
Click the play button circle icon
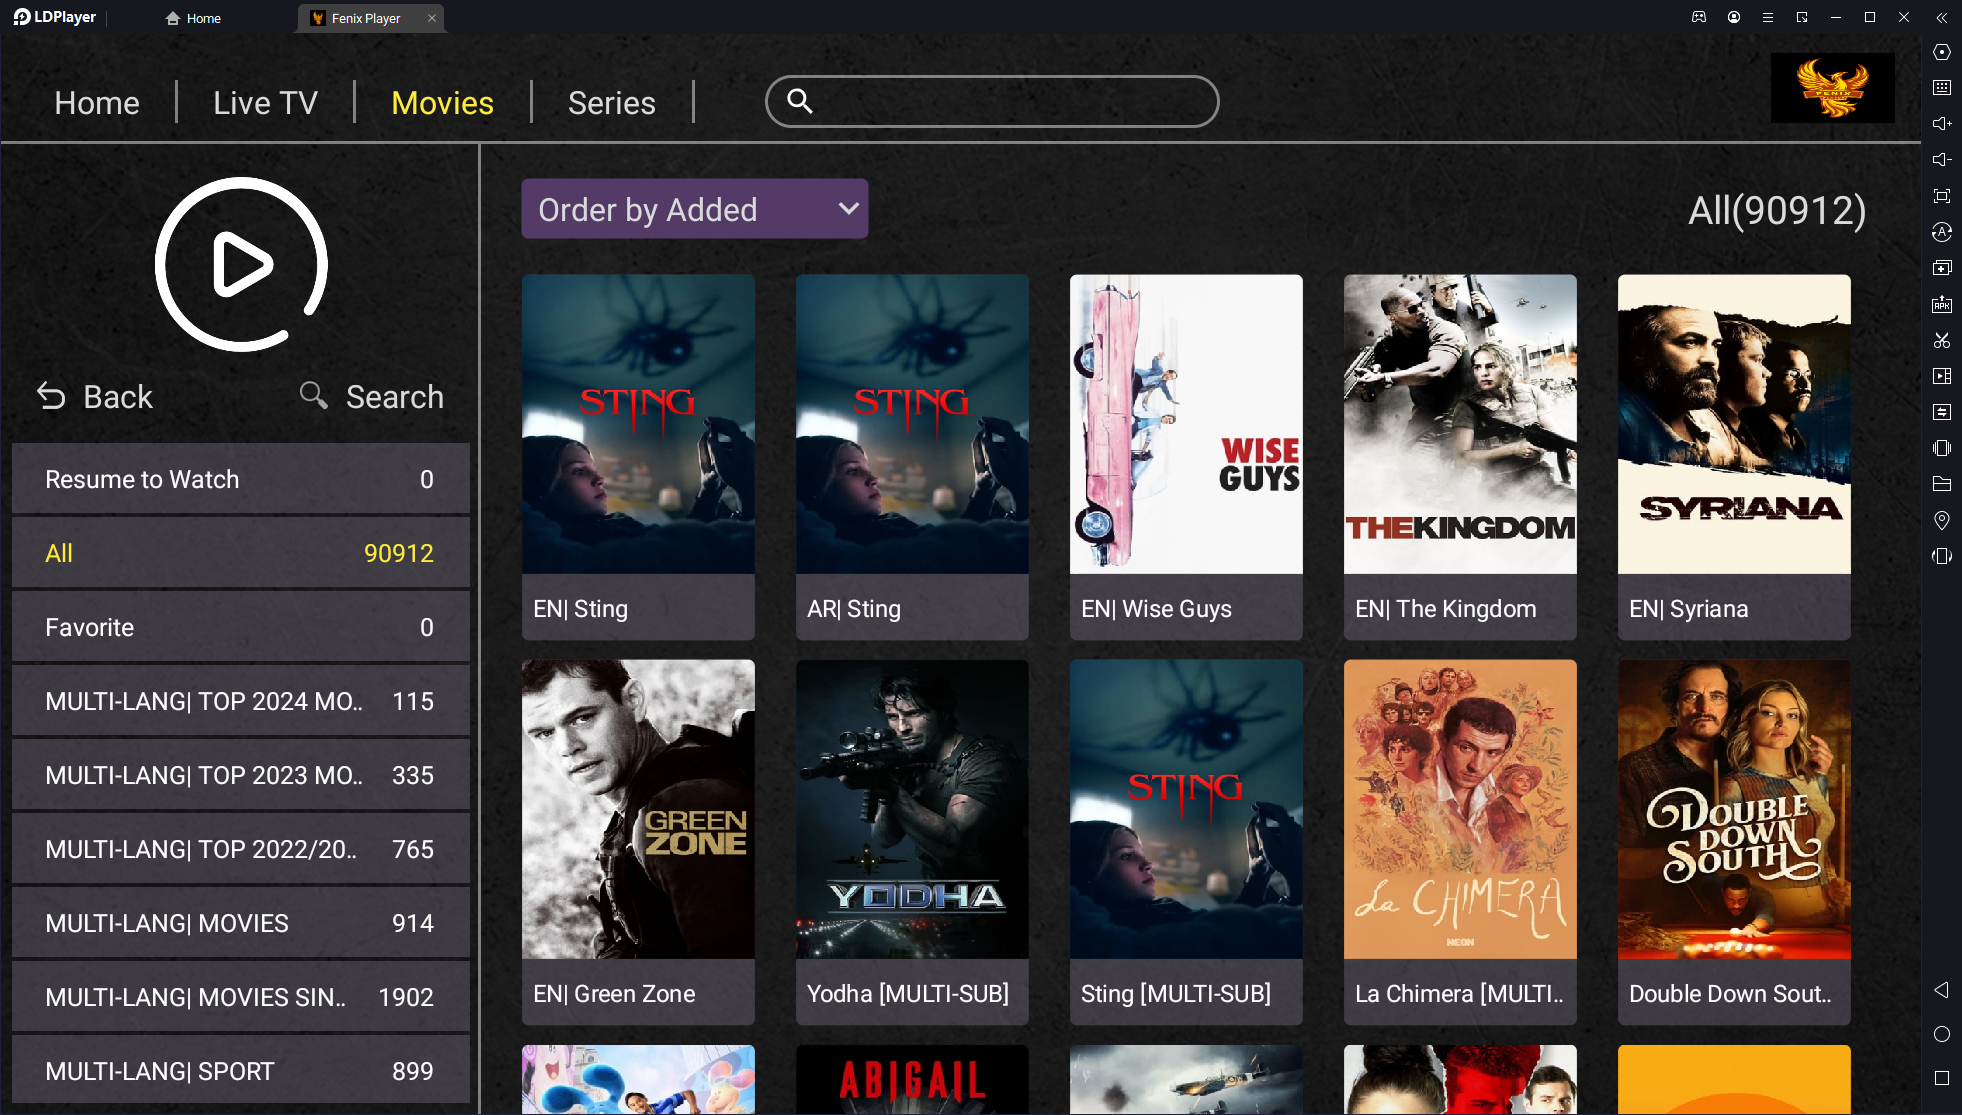[241, 266]
